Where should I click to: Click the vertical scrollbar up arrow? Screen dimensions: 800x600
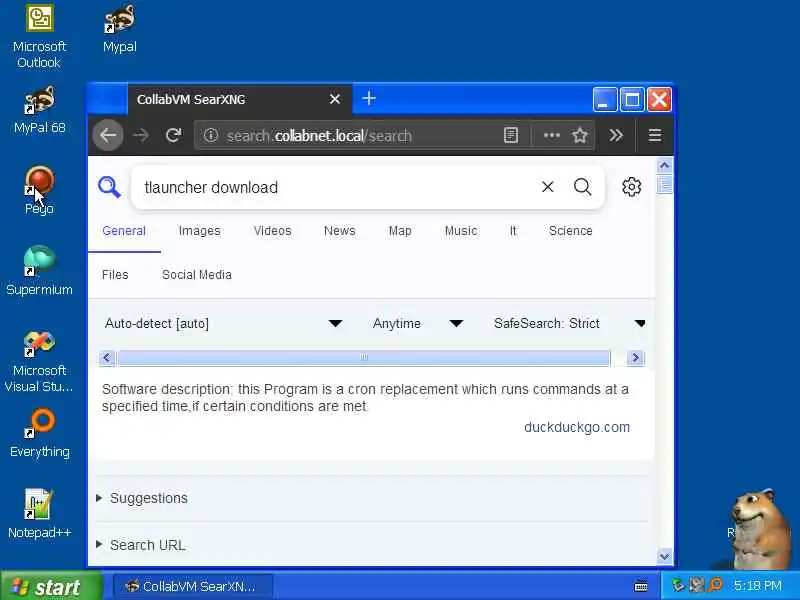pos(664,165)
